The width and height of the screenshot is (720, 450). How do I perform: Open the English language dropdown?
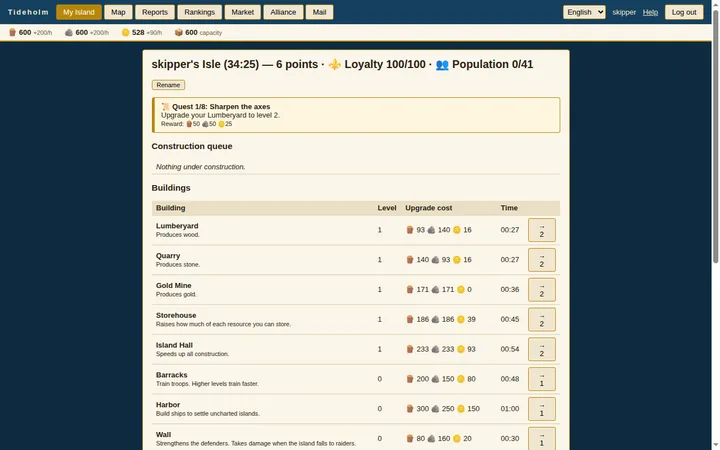click(584, 12)
